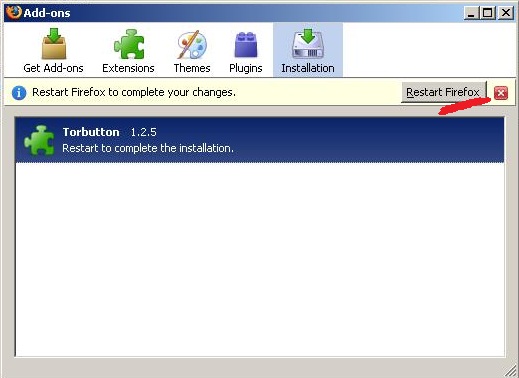Viewport: 519px width, 378px height.
Task: Click the blue info icon in notification
Action: pos(19,93)
